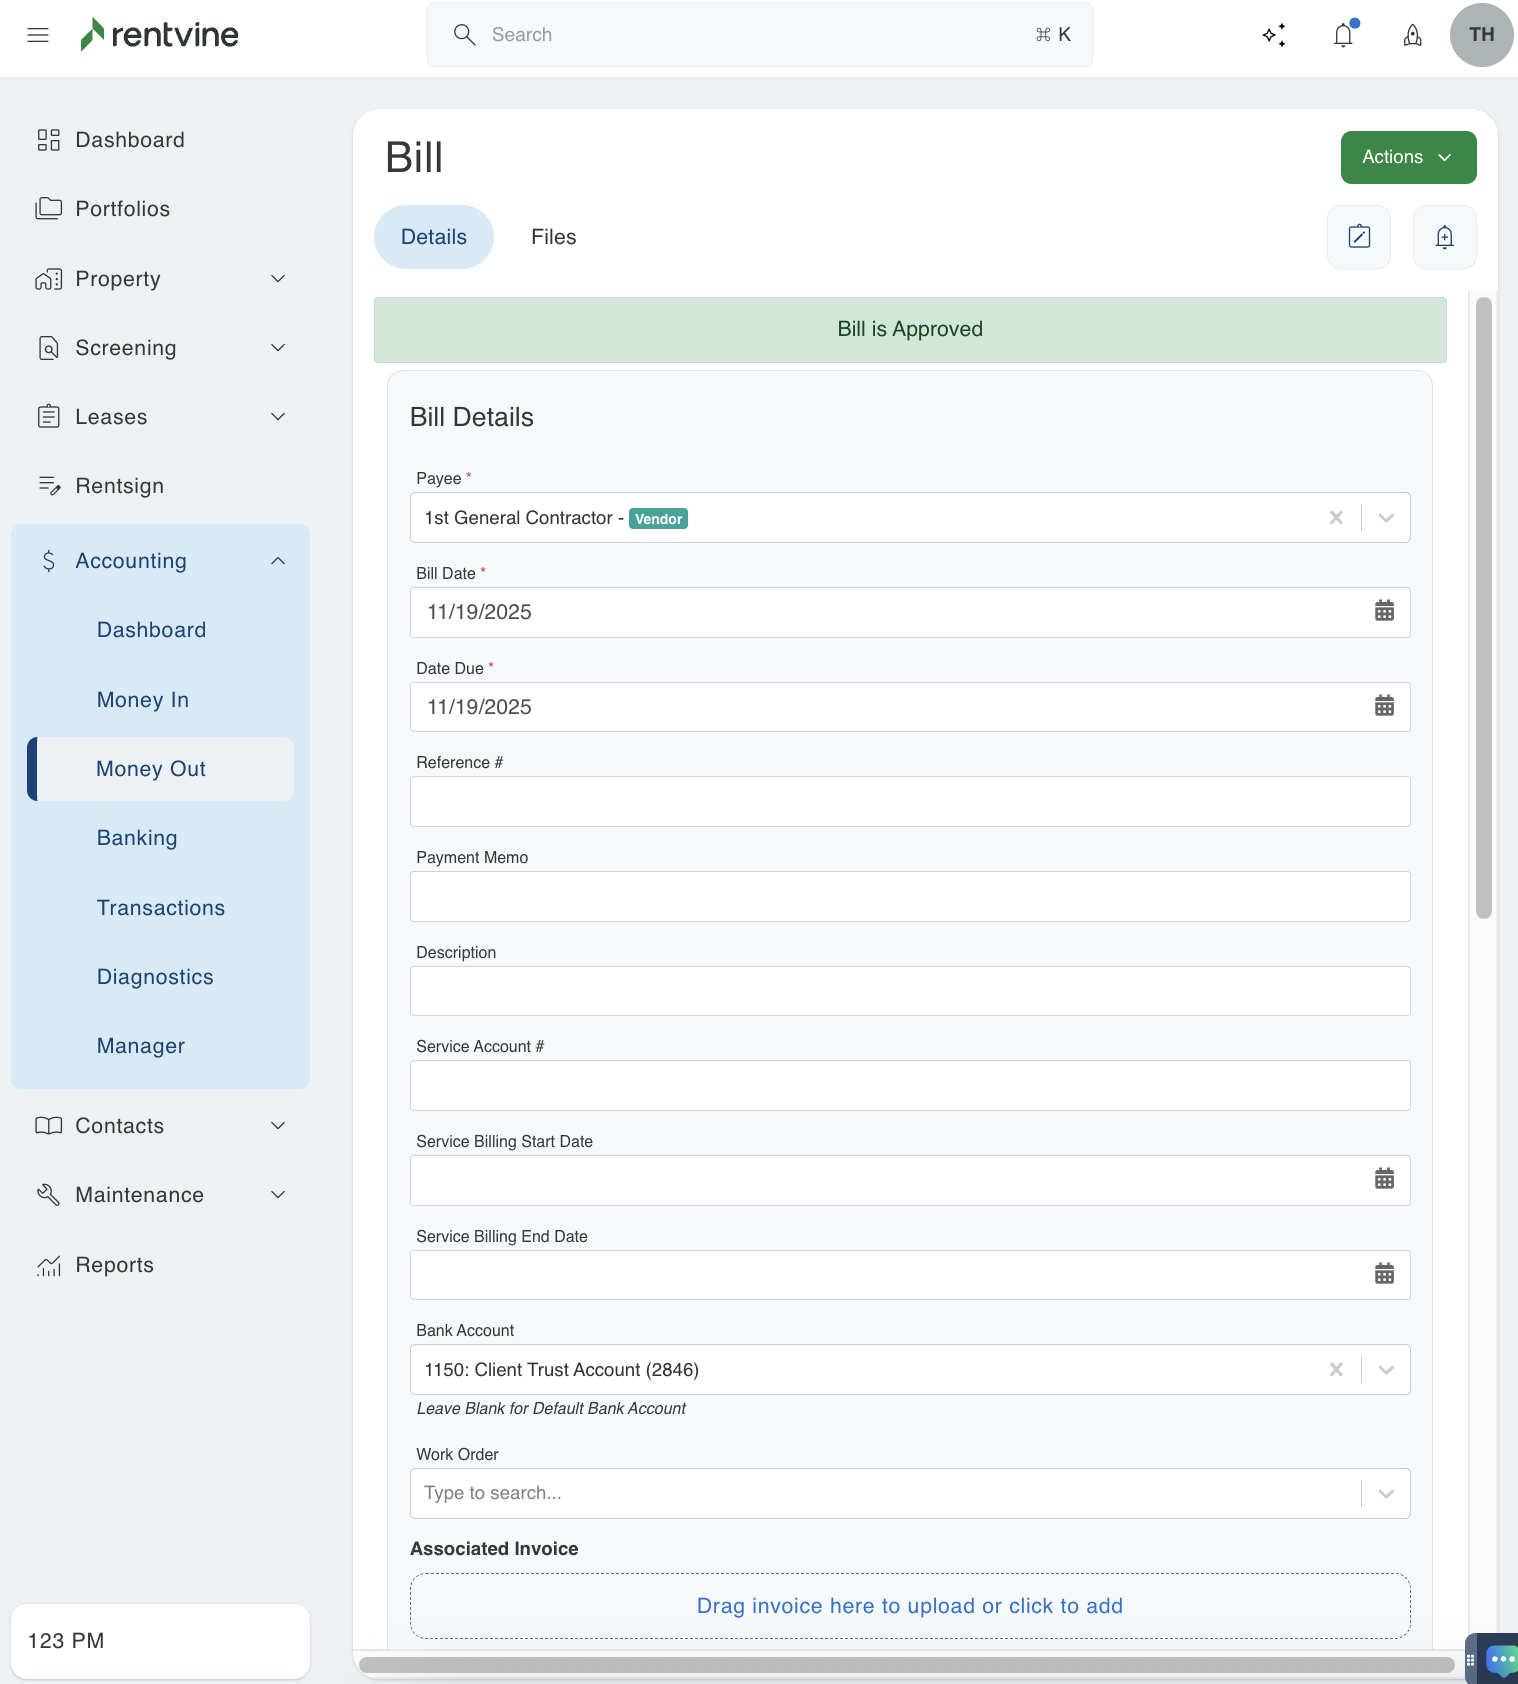Click the drag invoice upload area
This screenshot has height=1684, width=1518.
[x=910, y=1606]
